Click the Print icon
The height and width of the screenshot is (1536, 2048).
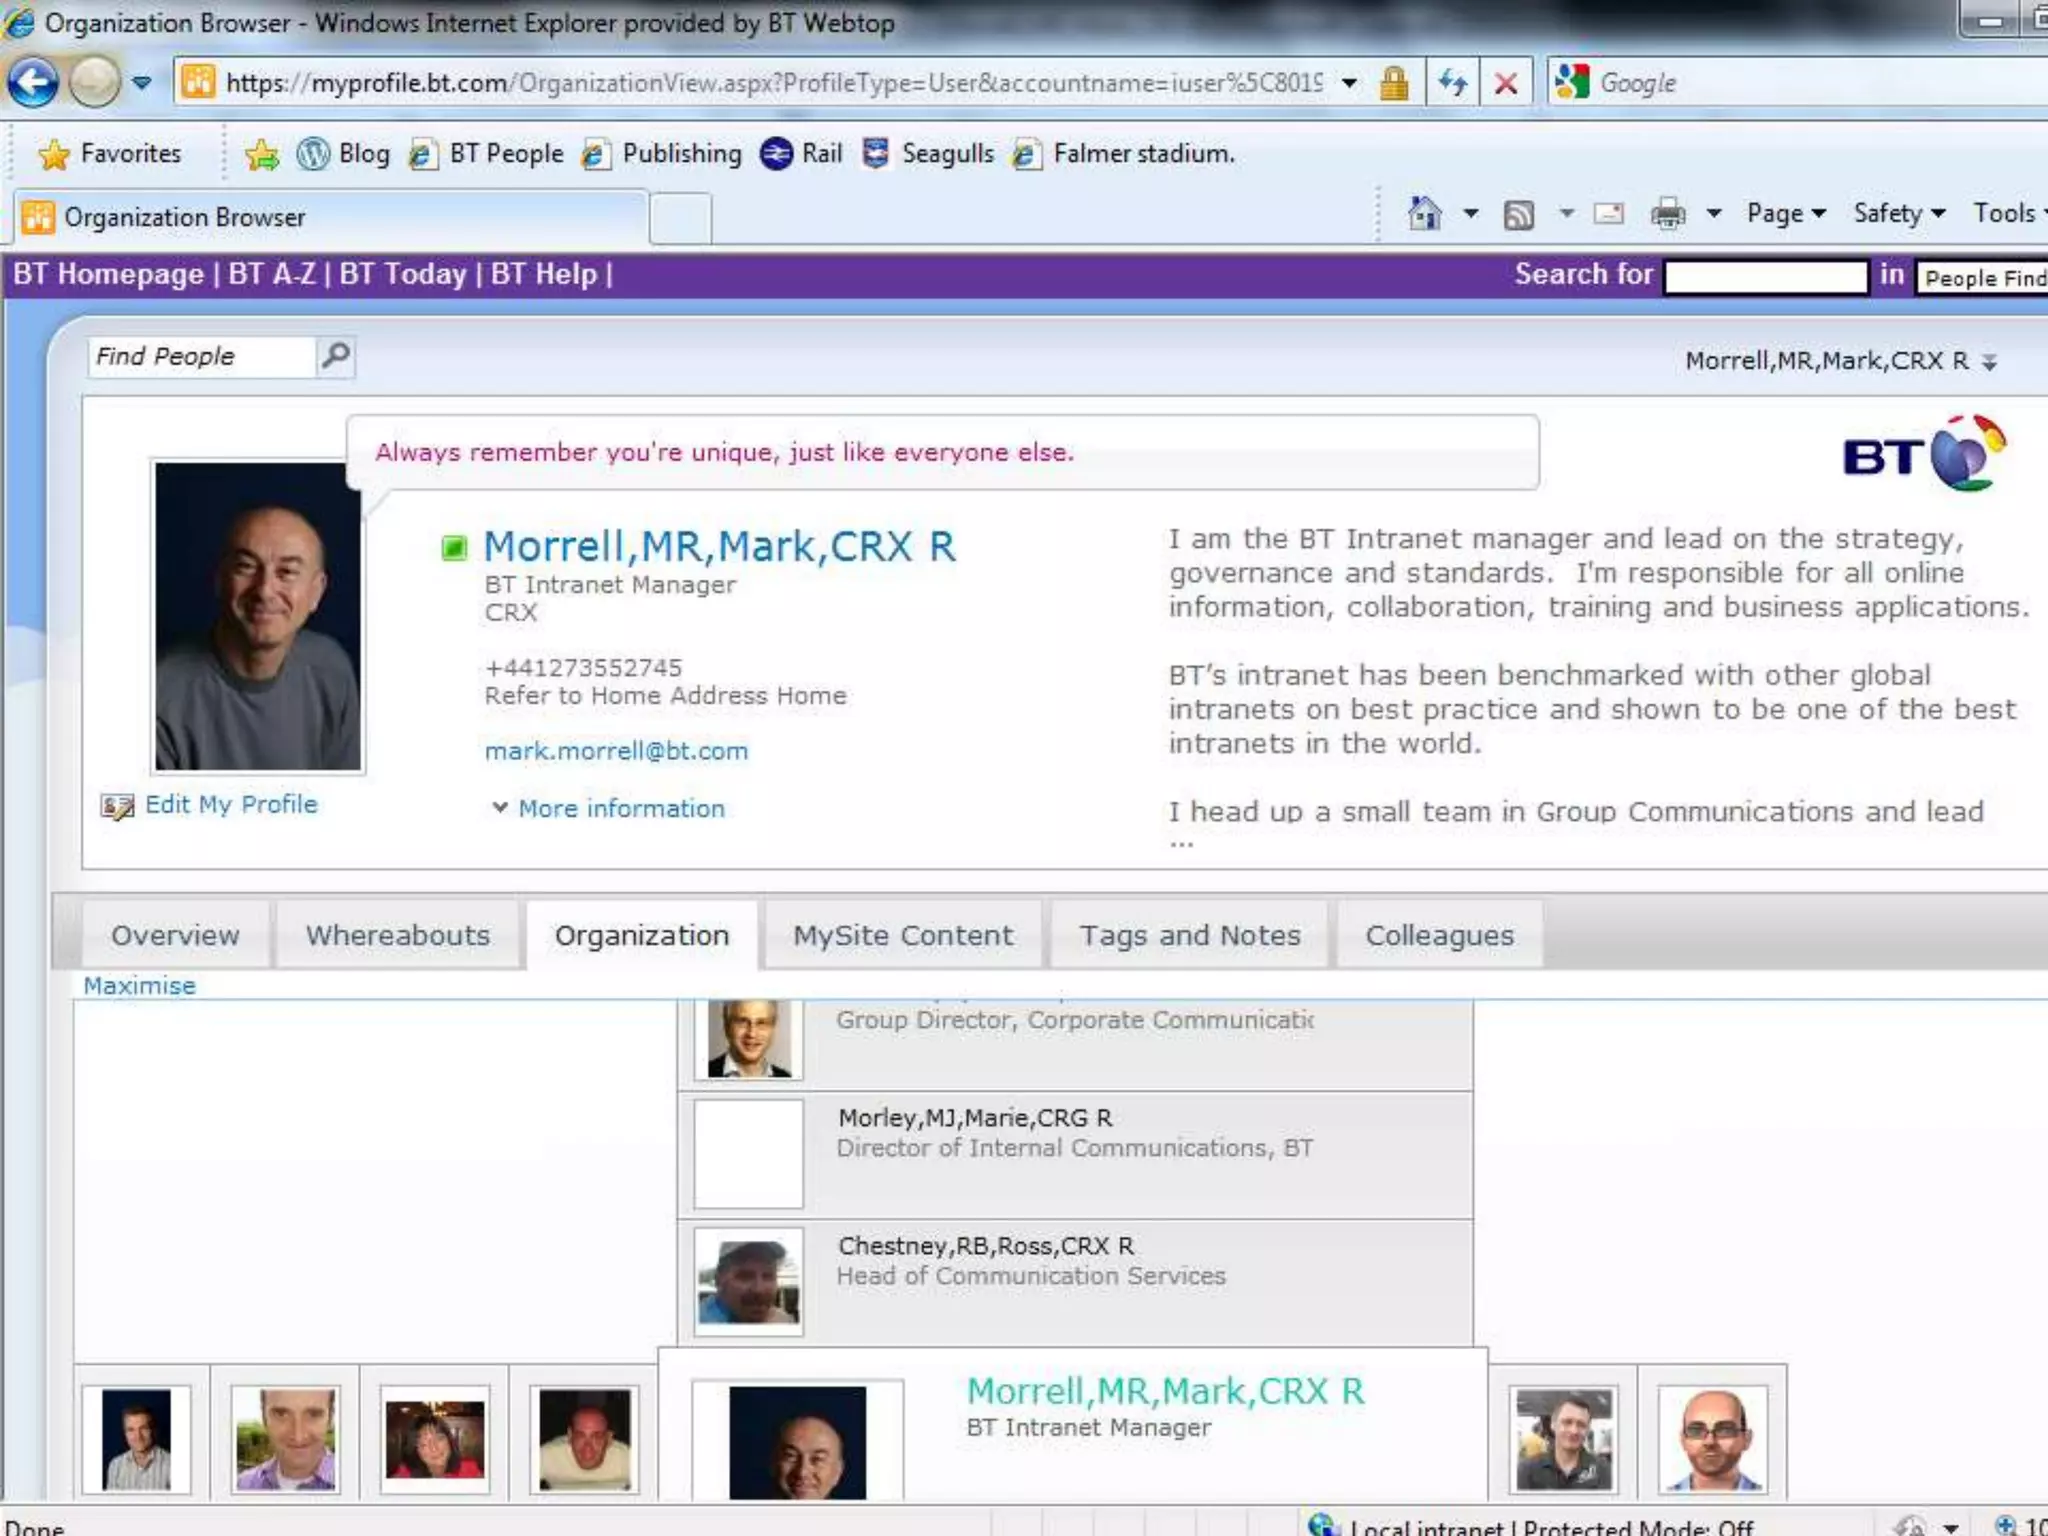coord(1668,213)
